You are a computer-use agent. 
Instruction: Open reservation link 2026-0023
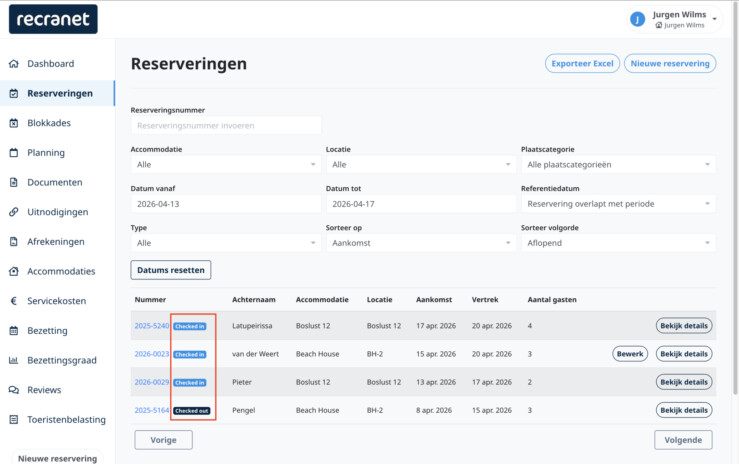[151, 354]
